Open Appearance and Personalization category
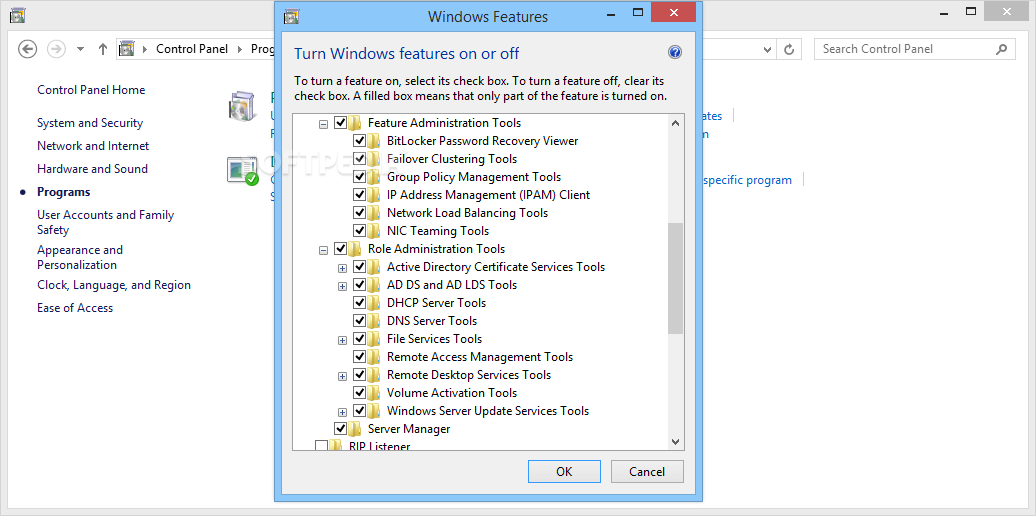Image resolution: width=1036 pixels, height=516 pixels. (80, 258)
